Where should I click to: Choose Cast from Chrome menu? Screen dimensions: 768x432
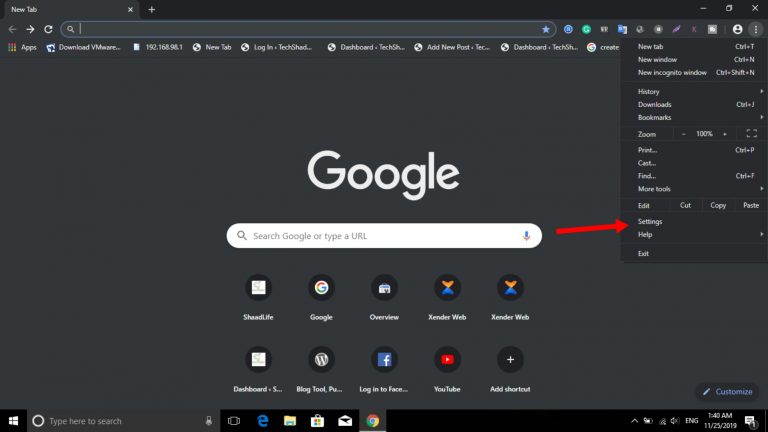coord(695,163)
